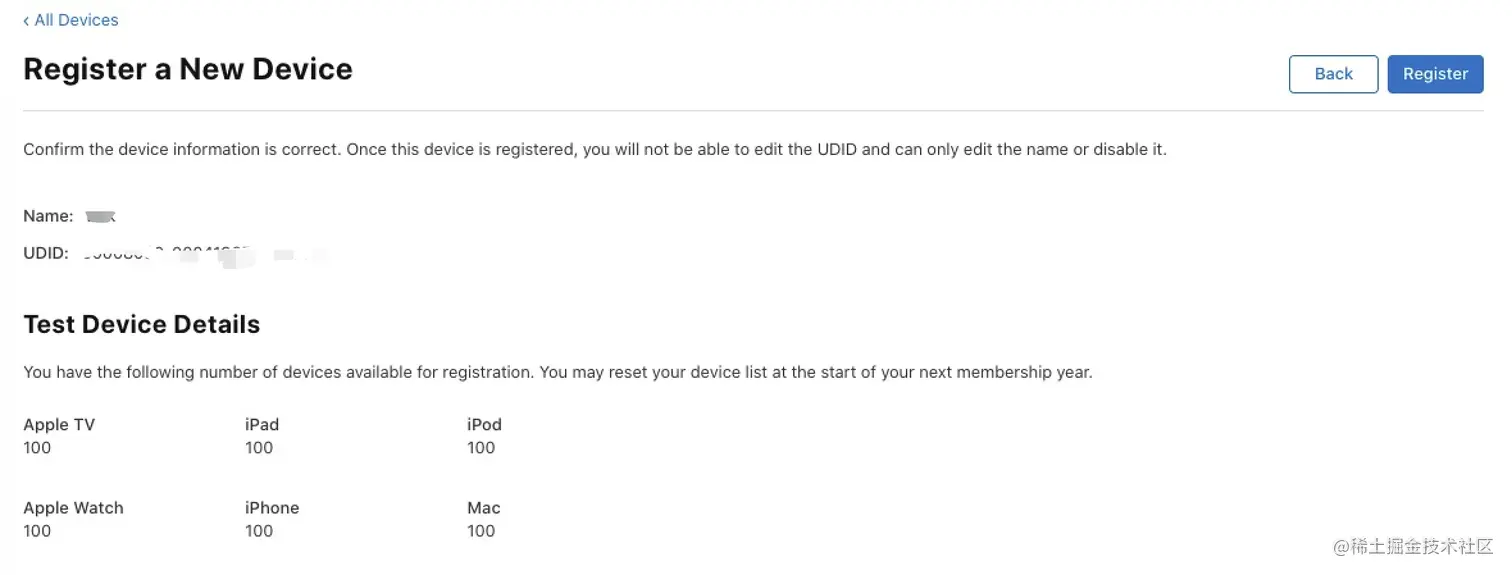Click the Mac label
Screen dimensions: 1512x575
pyautogui.click(x=484, y=508)
